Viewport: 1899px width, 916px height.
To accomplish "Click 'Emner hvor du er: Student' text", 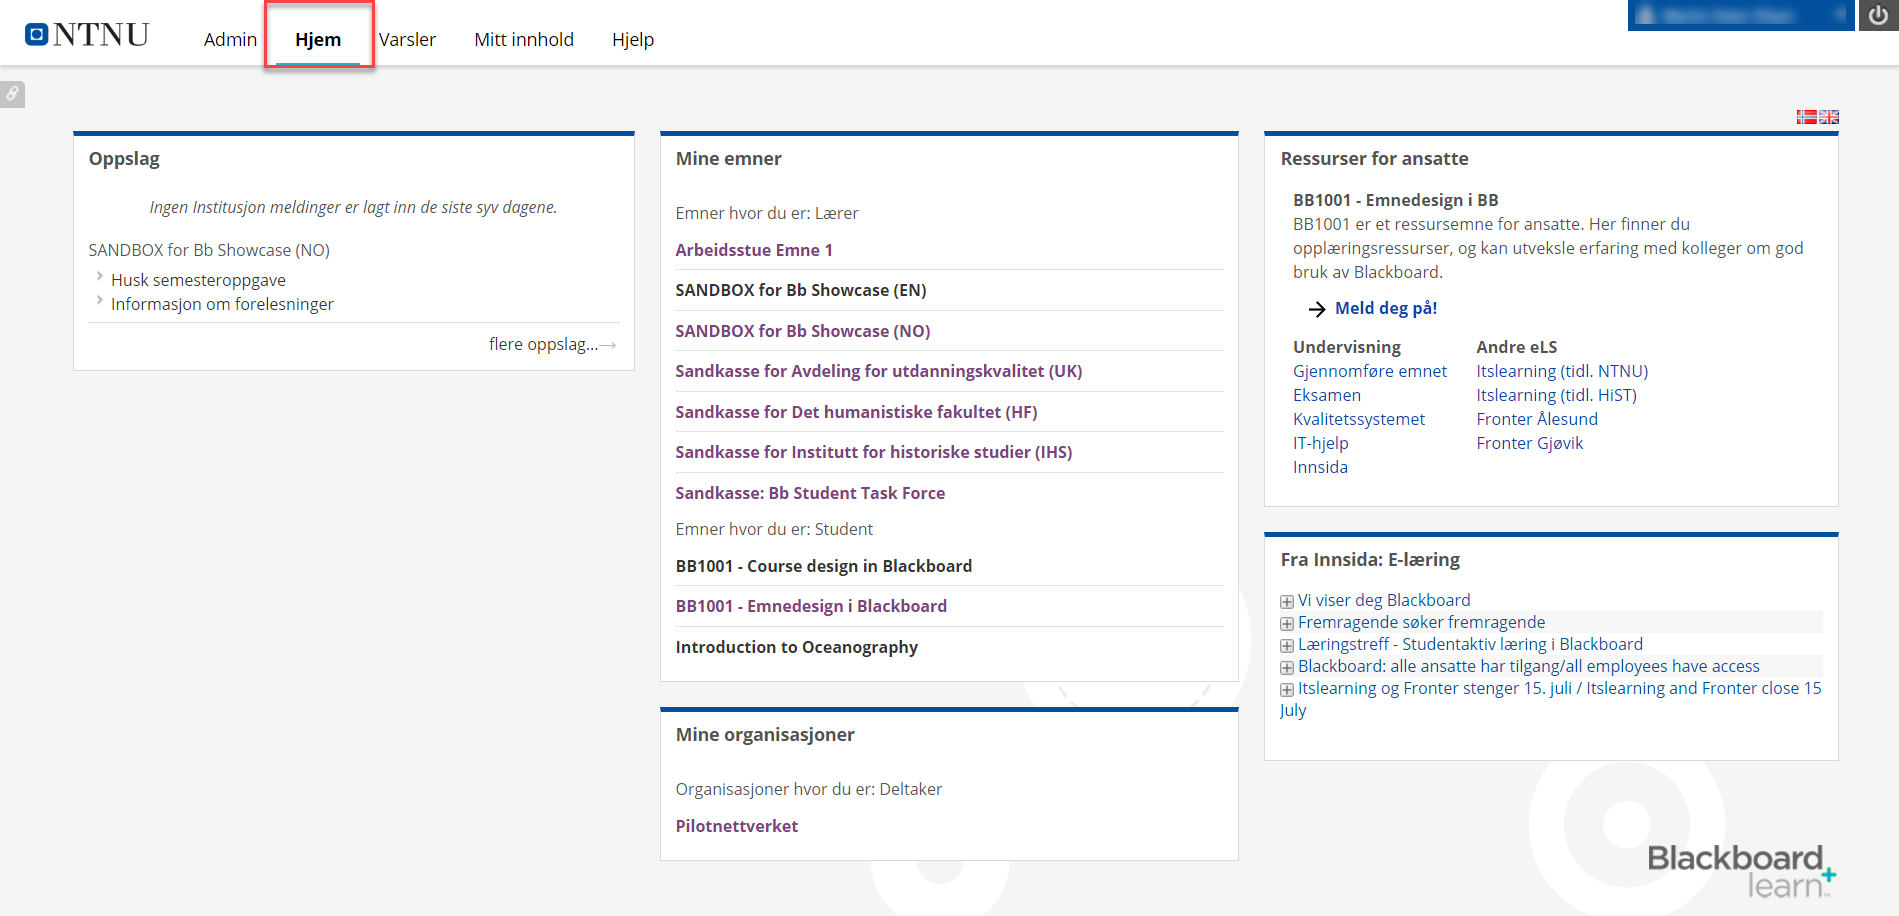I will (774, 529).
